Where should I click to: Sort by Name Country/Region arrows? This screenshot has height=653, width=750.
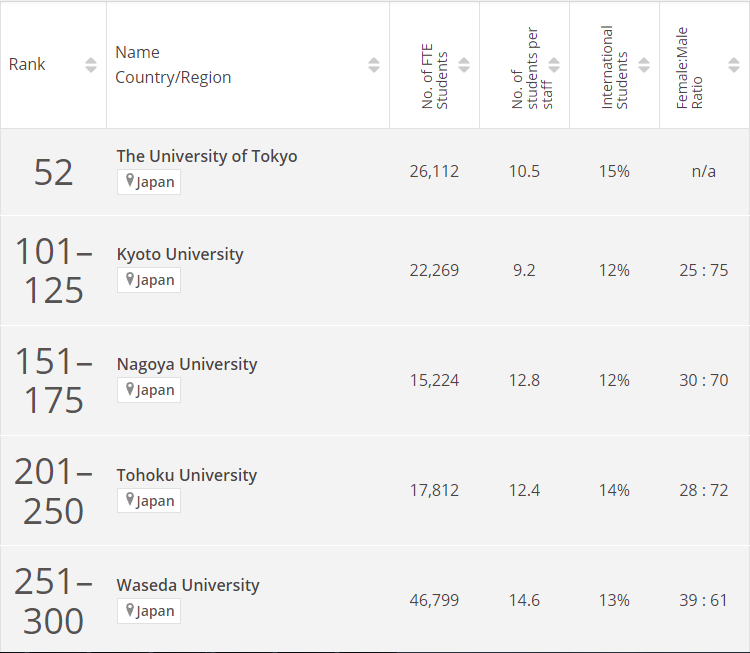tap(374, 65)
